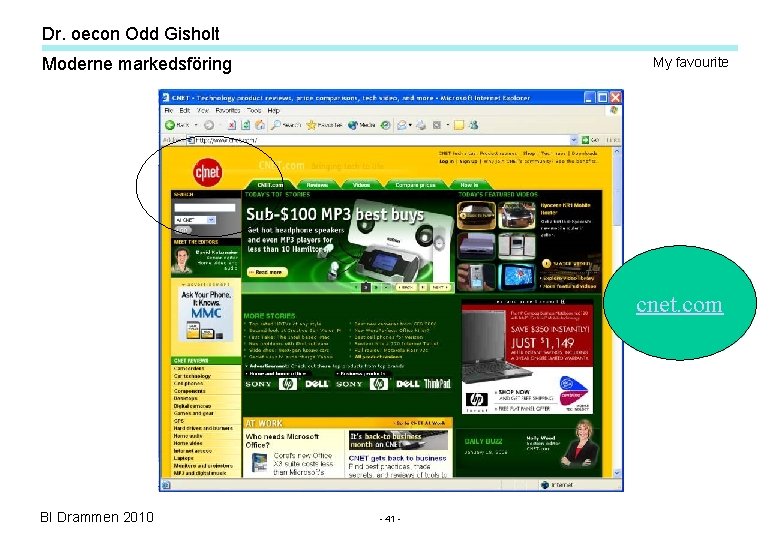Click the Internet zone status bar icon

tap(545, 485)
